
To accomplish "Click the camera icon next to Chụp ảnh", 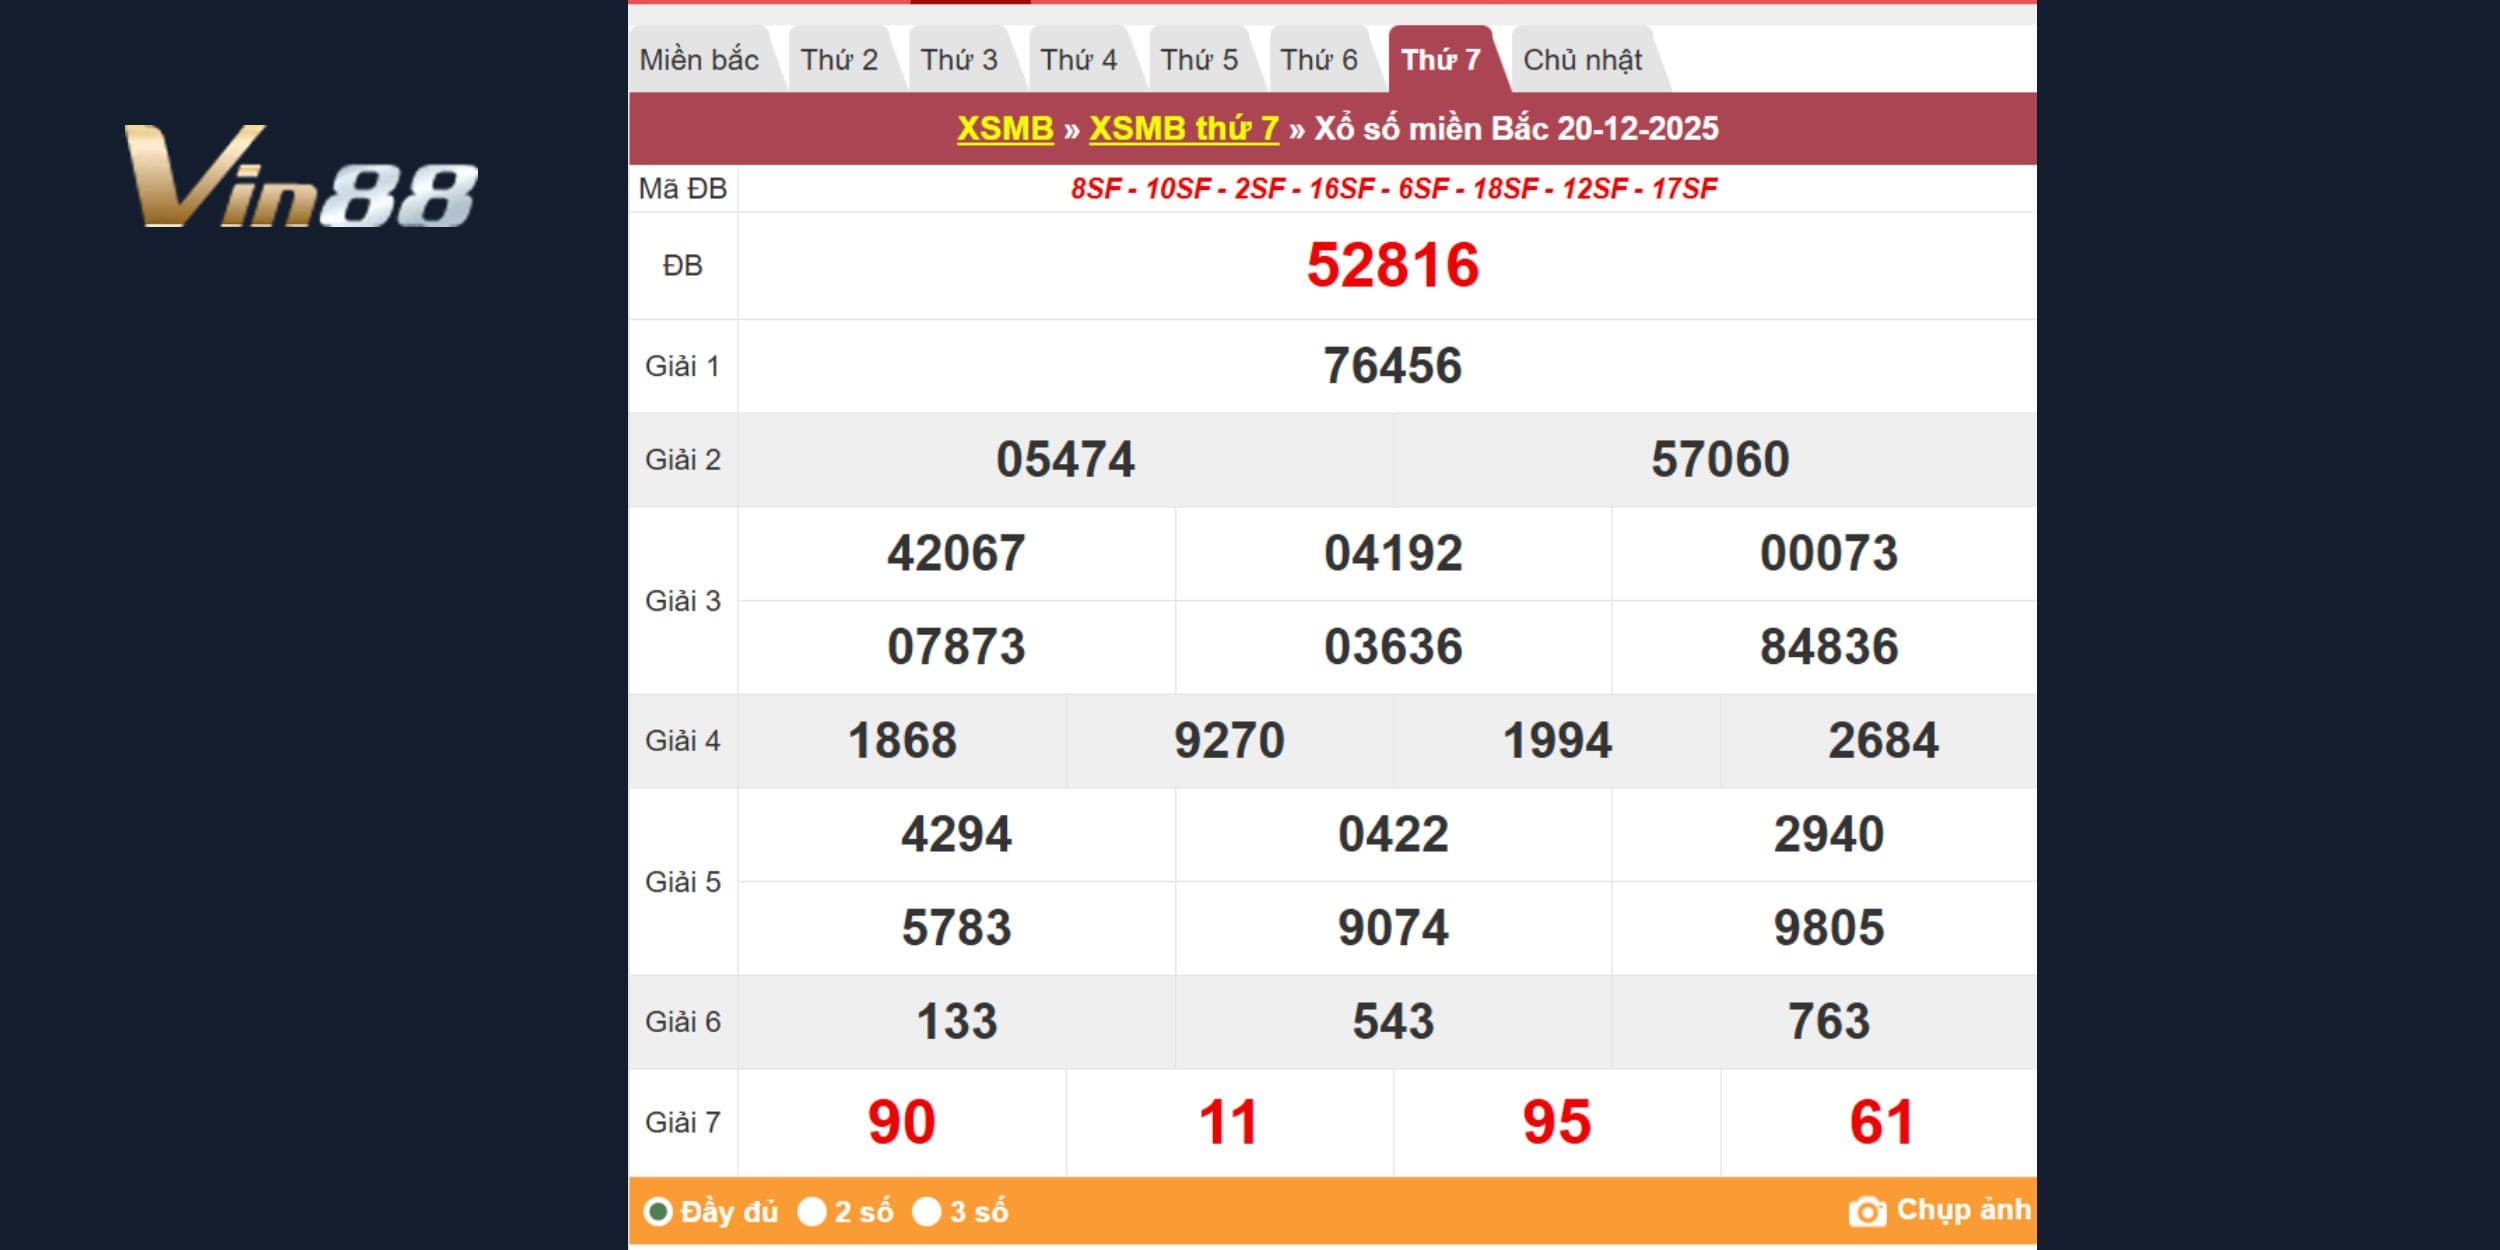I will tap(1866, 1211).
